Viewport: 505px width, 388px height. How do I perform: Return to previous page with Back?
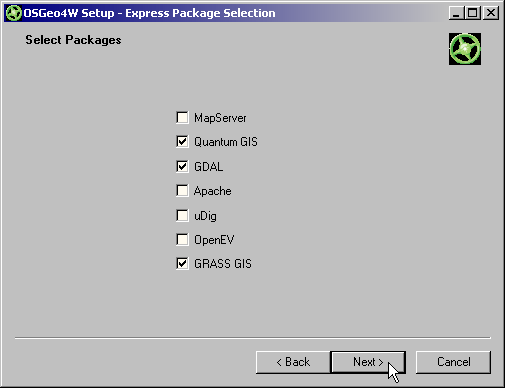coord(293,362)
